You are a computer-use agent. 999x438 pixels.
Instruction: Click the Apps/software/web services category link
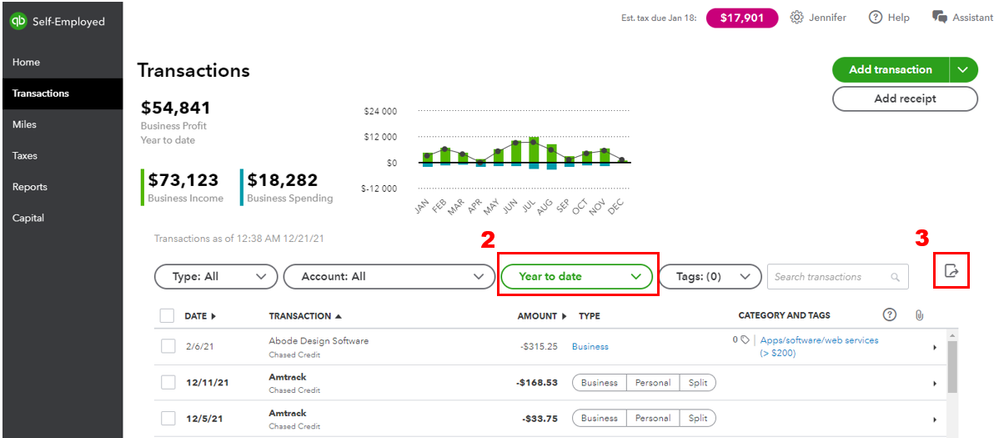pos(819,341)
